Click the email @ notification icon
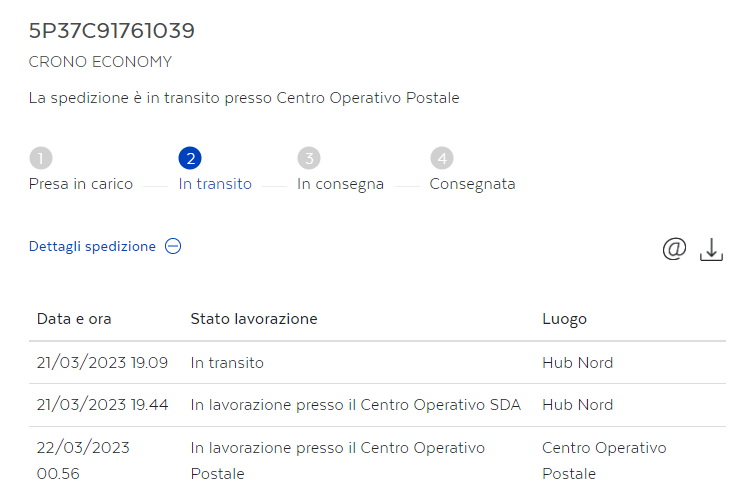Viewport: 746px width, 494px height. pos(674,248)
